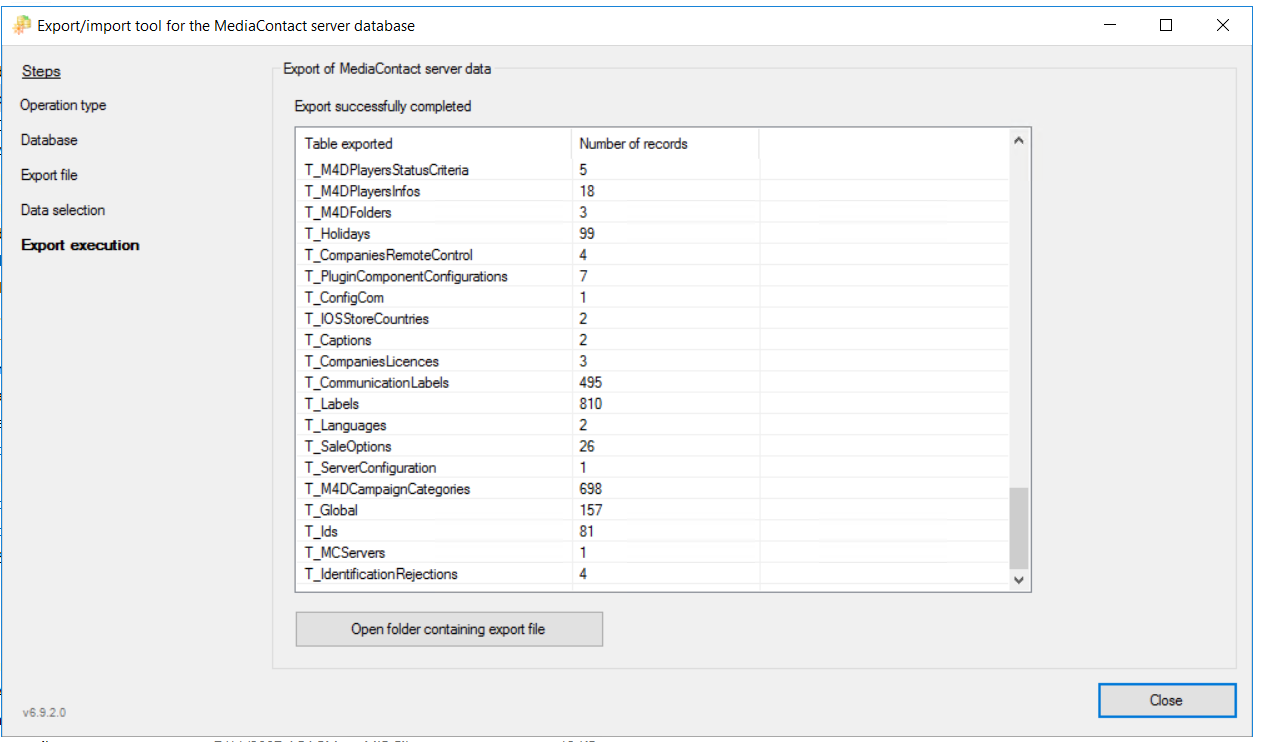Open the Export file step
This screenshot has height=742, width=1261.
coord(49,175)
